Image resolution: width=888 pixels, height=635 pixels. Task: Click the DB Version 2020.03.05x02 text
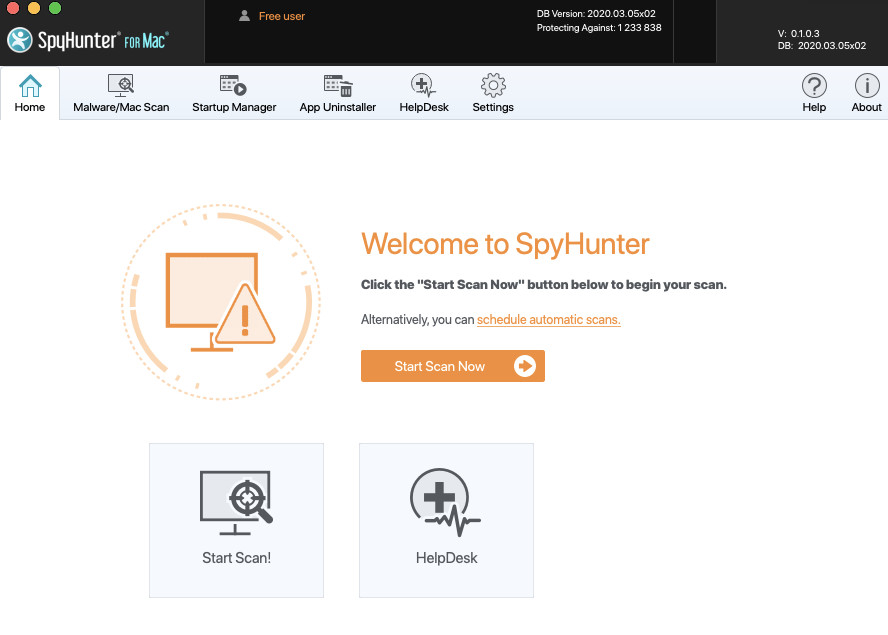596,14
